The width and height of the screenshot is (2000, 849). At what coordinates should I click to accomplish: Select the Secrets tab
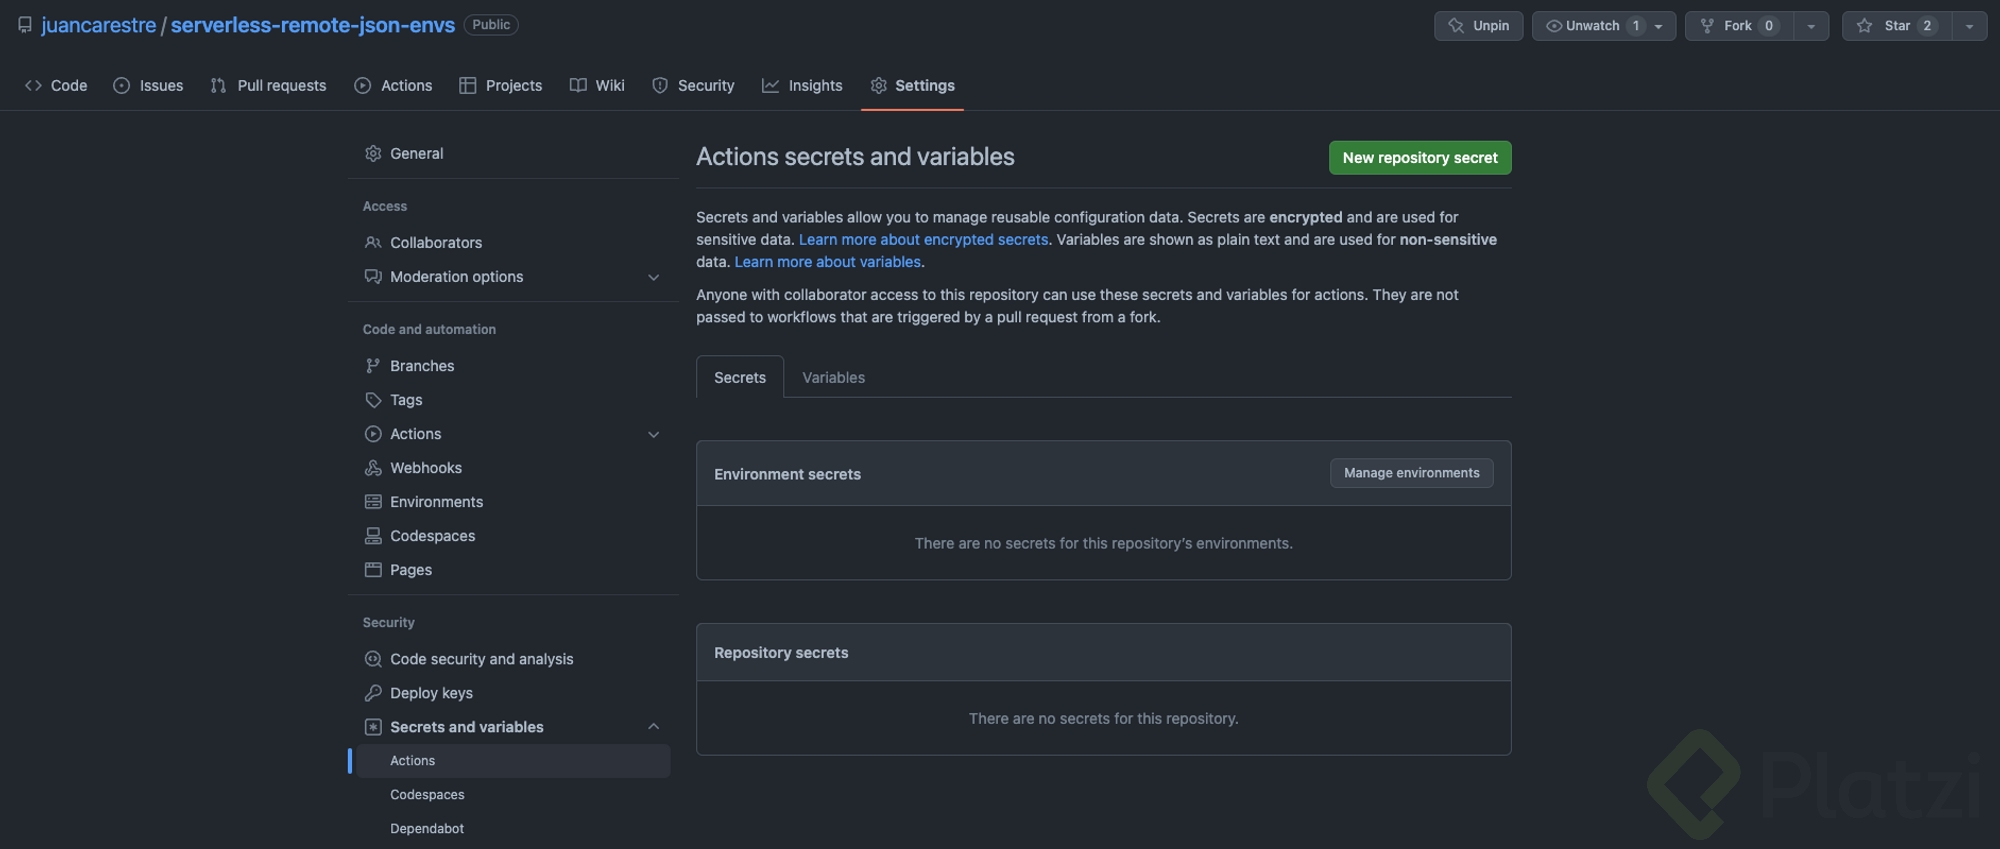pyautogui.click(x=740, y=377)
